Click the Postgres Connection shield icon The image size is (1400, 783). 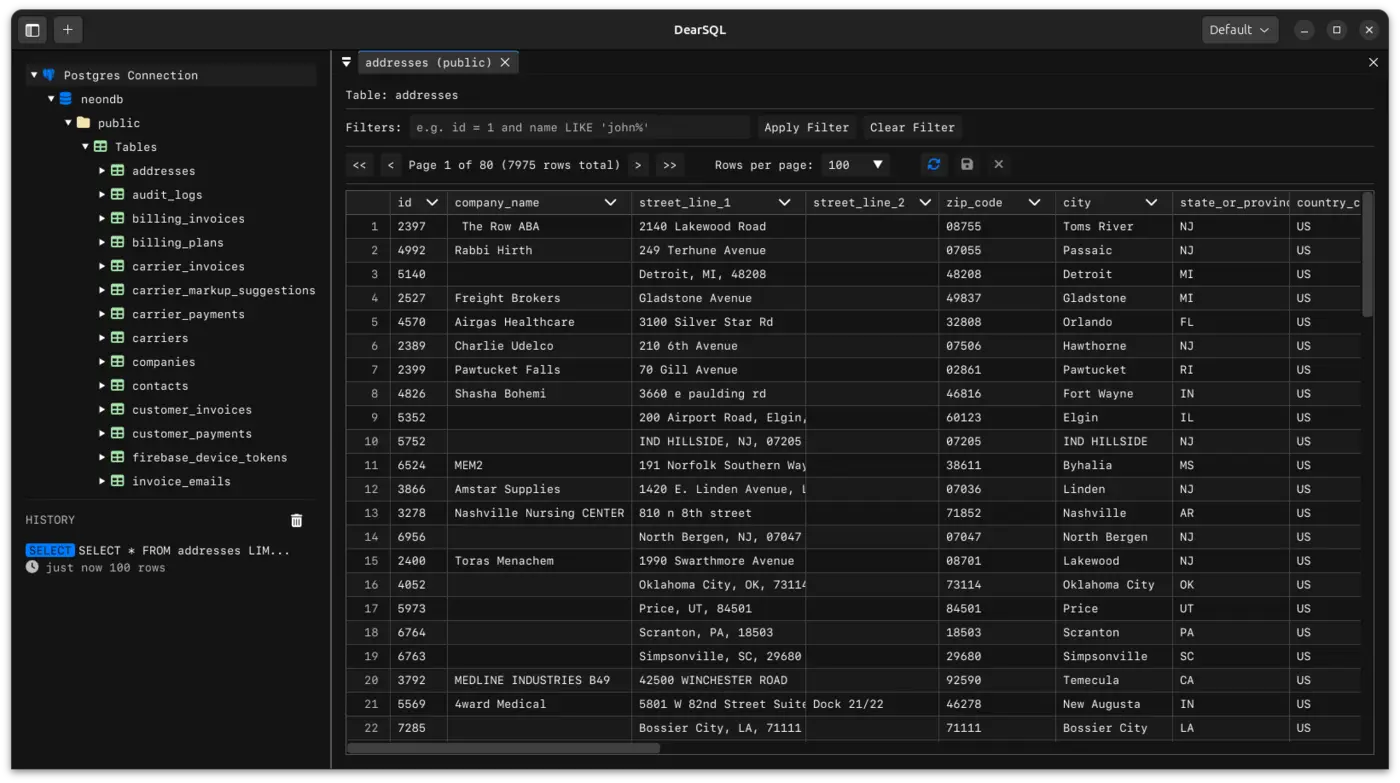click(48, 75)
